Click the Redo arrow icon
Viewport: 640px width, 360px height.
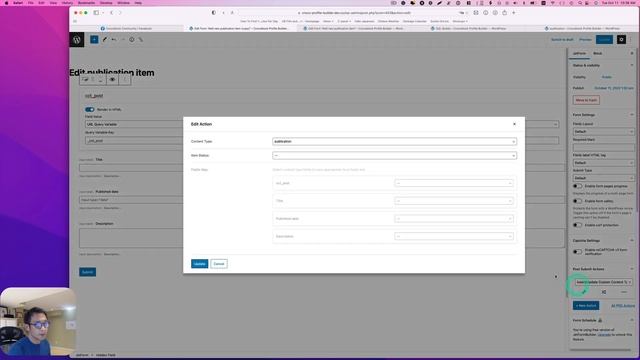[123, 40]
